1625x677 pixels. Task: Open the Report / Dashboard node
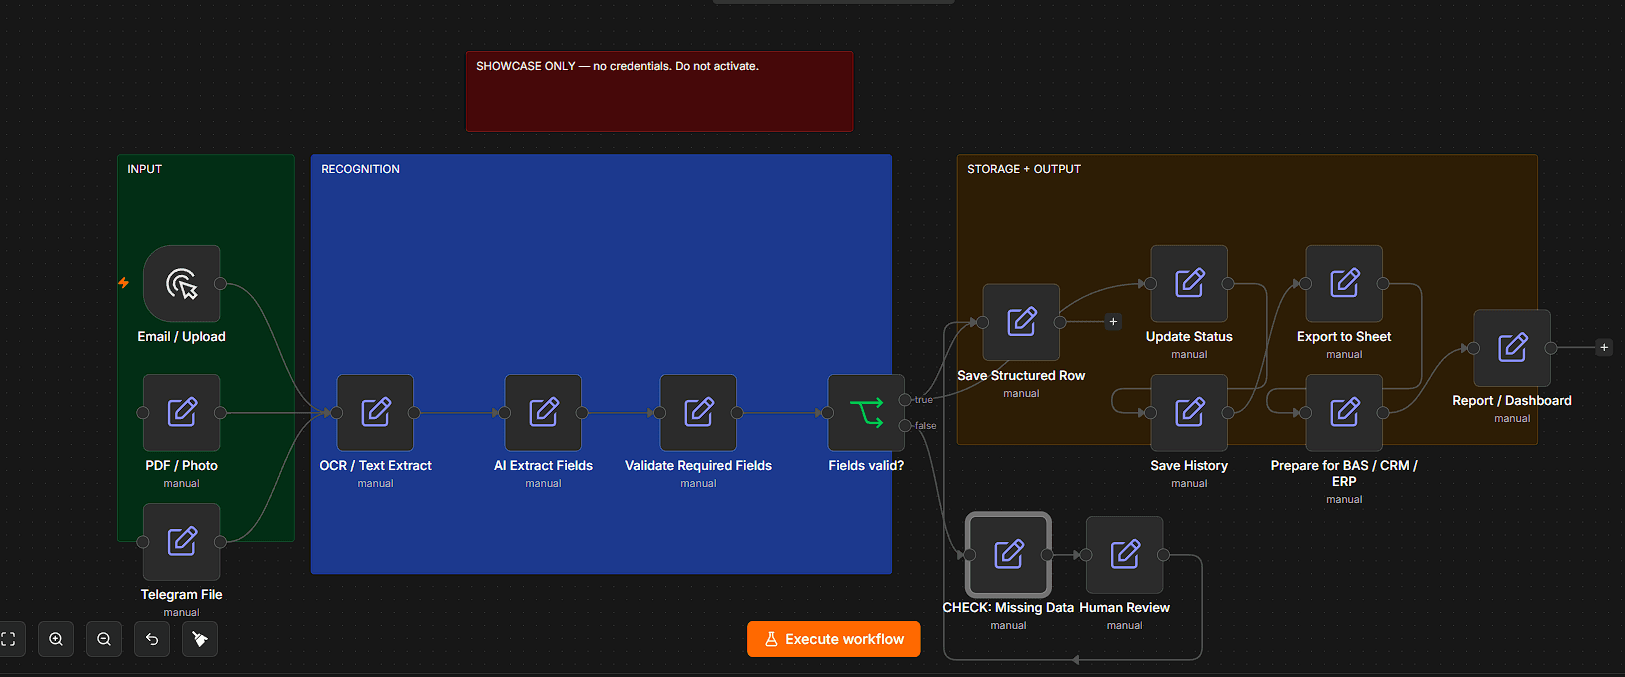point(1512,348)
